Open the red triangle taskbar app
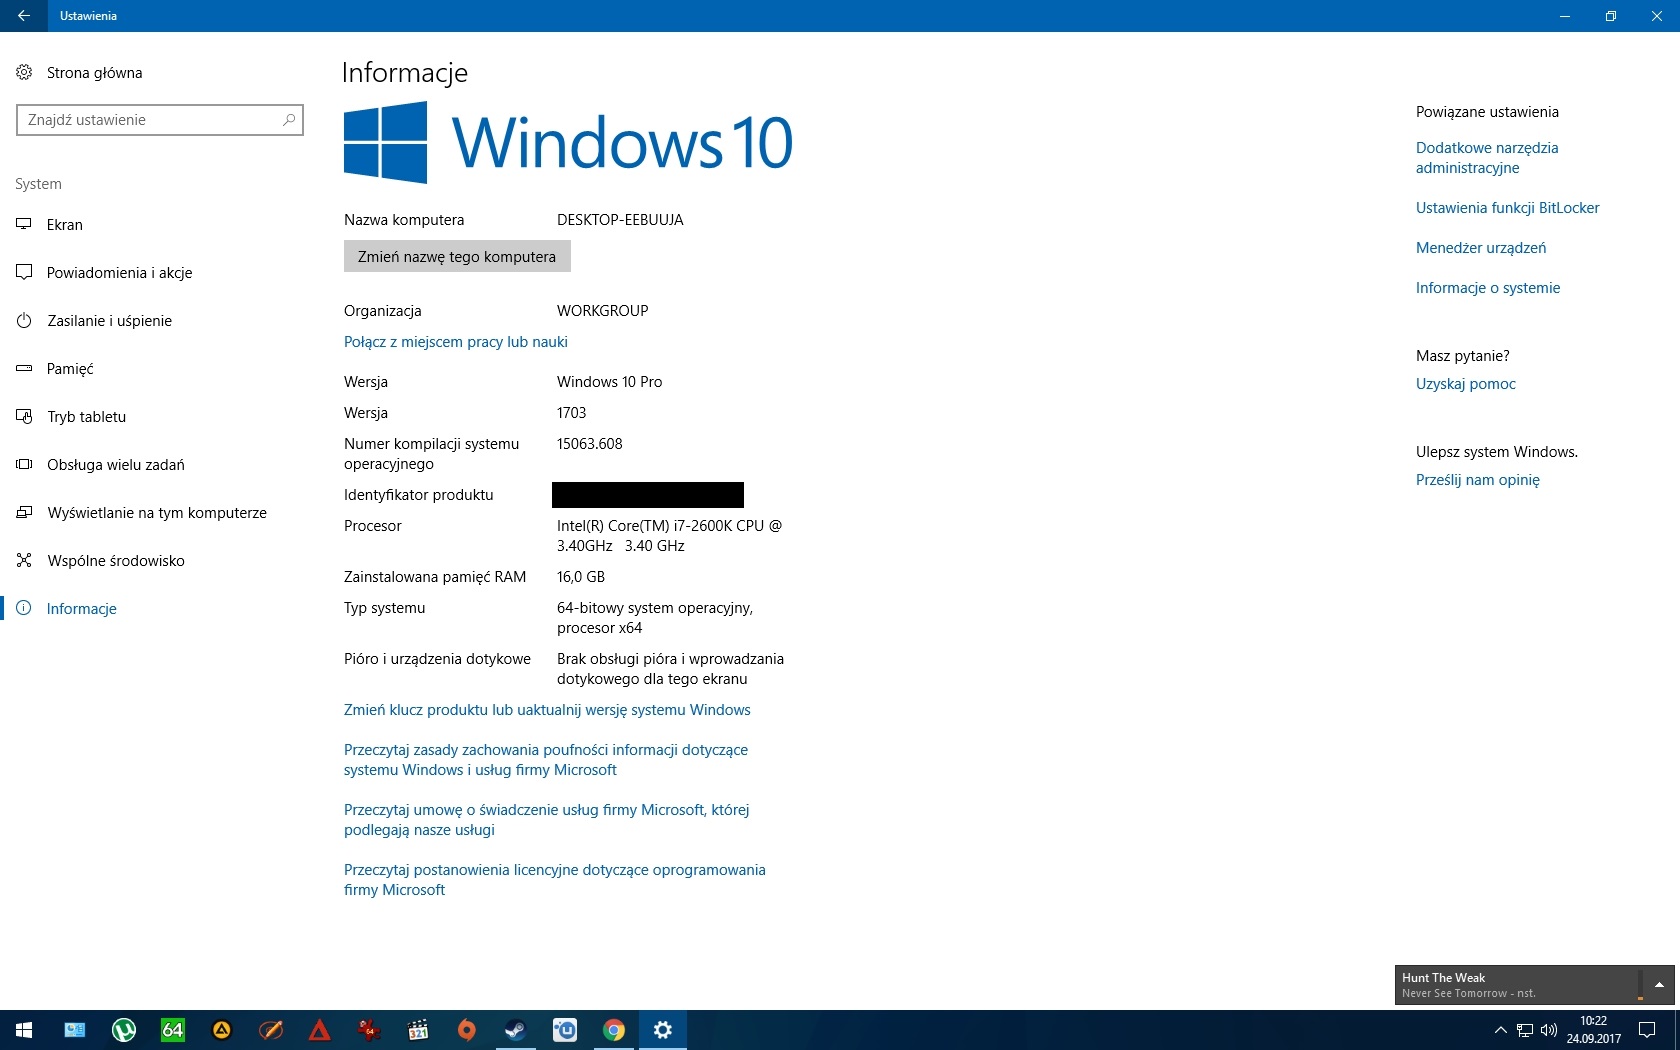This screenshot has width=1680, height=1050. coord(320,1030)
